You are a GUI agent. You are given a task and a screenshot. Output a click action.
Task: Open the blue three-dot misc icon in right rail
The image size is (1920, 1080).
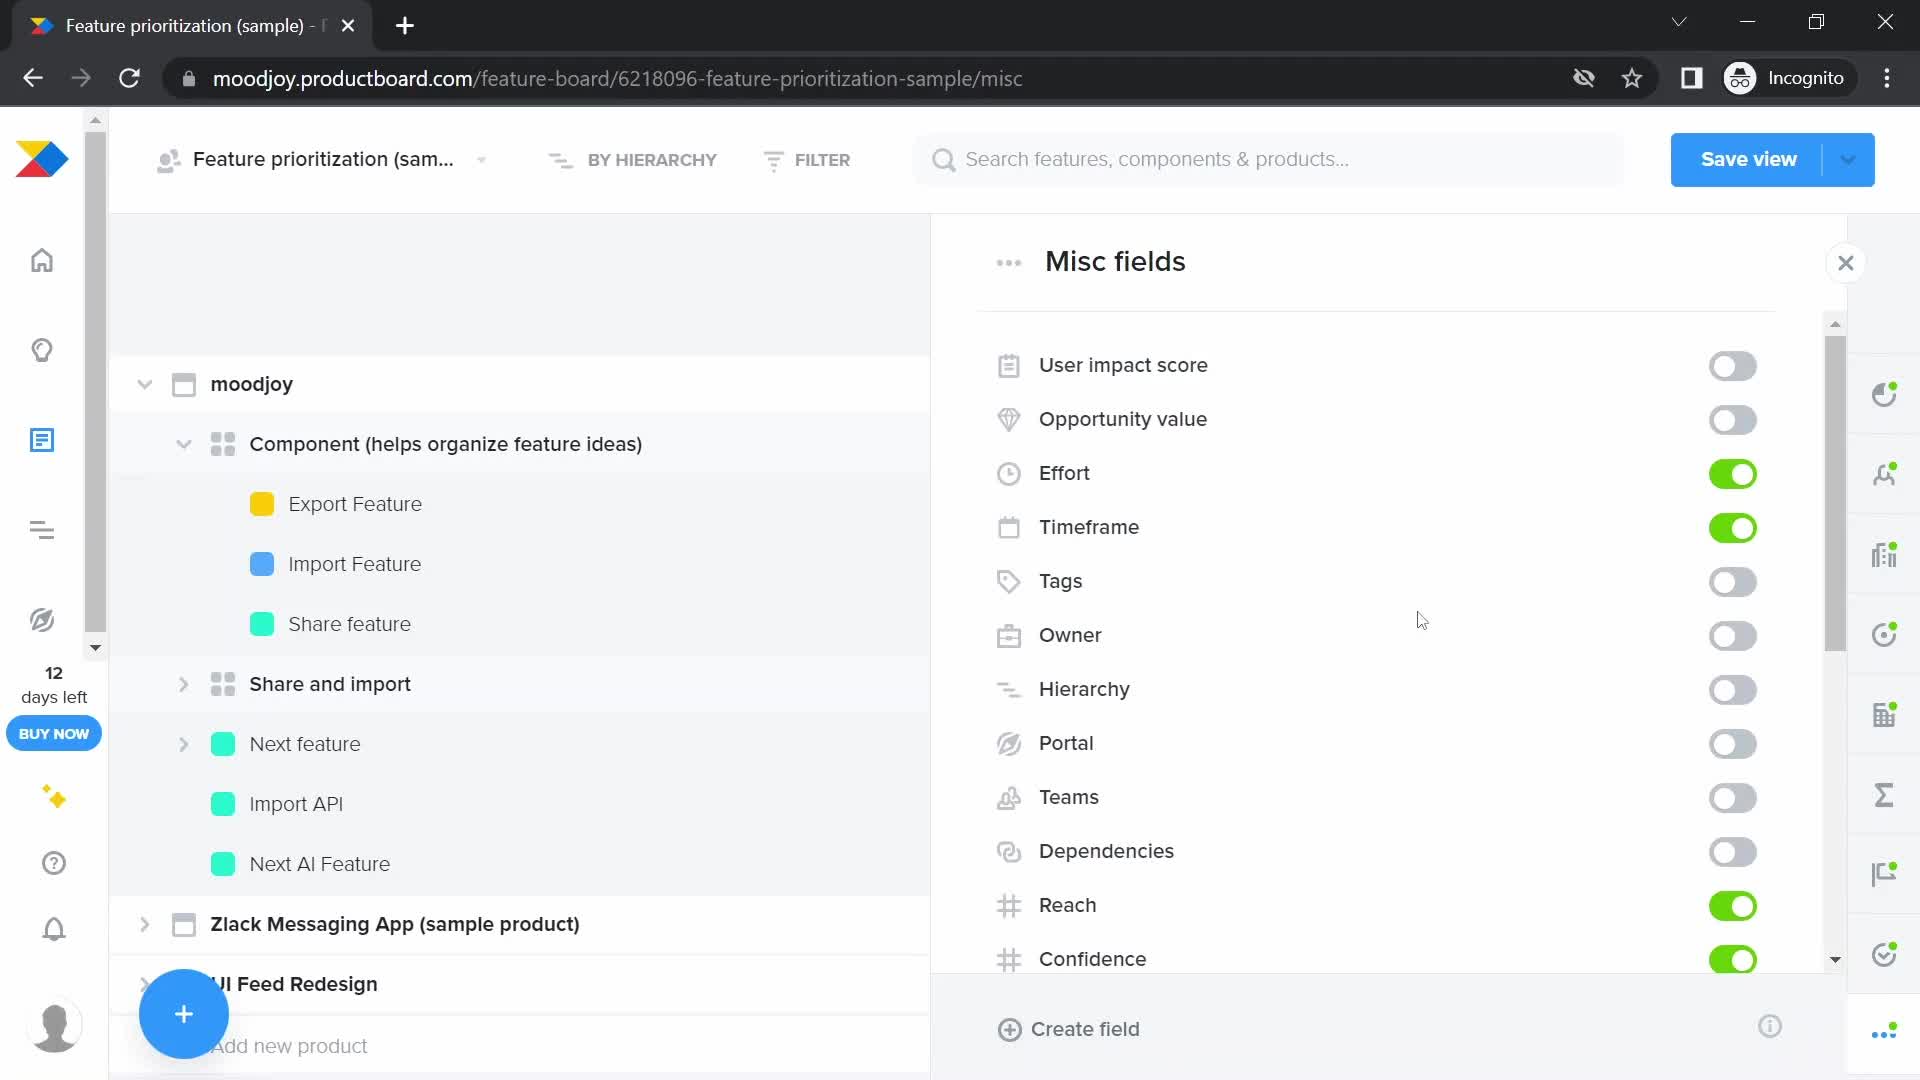tap(1884, 1033)
